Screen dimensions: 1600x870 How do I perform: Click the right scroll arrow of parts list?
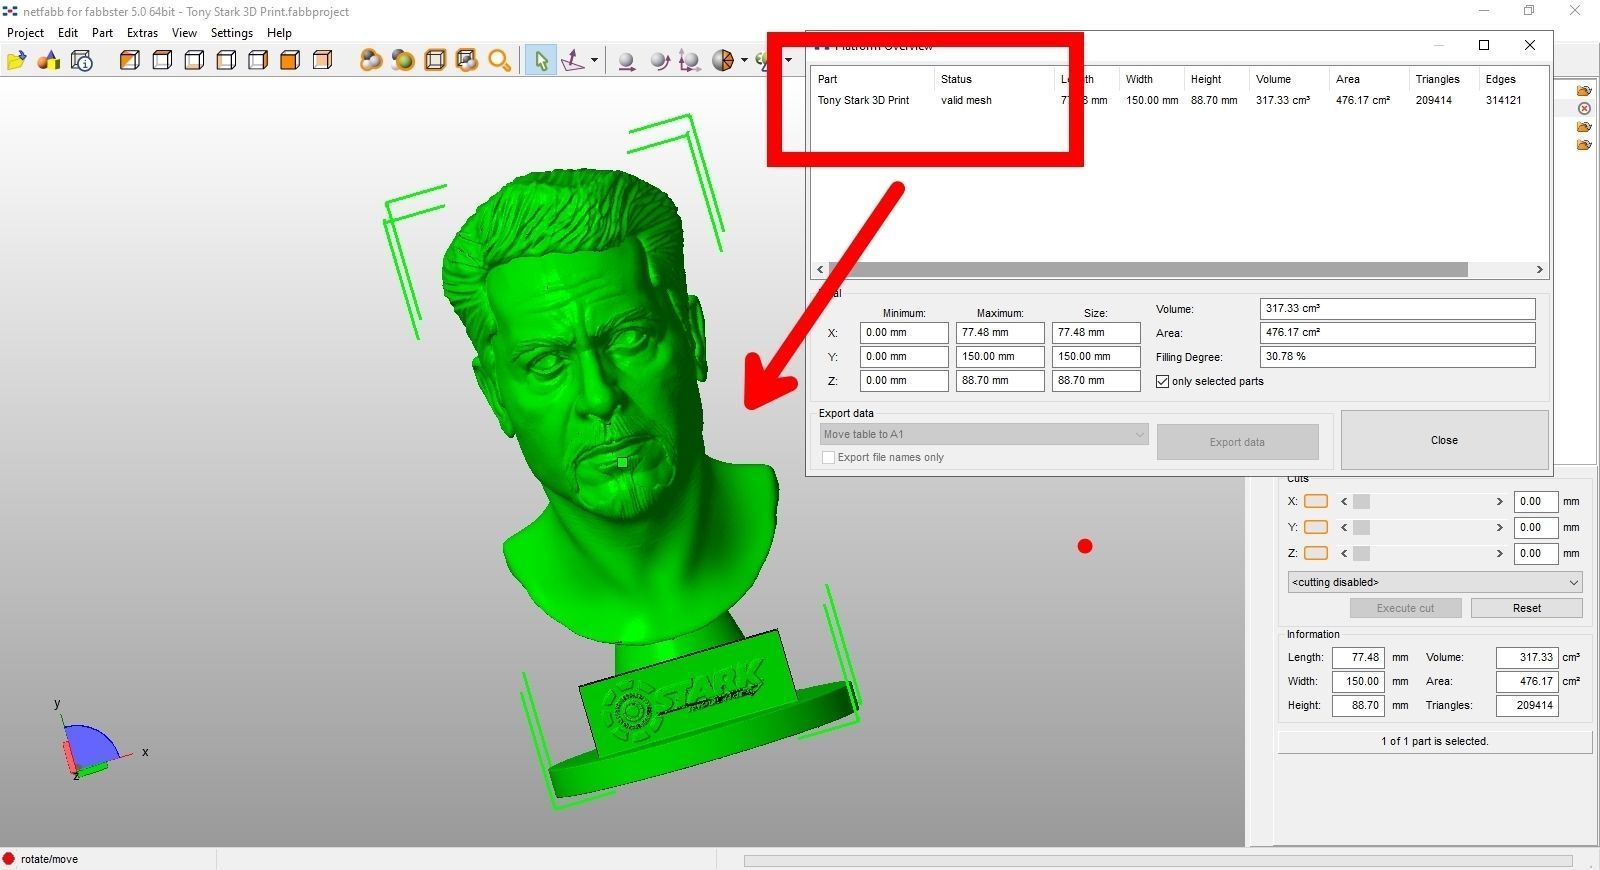pos(1539,270)
